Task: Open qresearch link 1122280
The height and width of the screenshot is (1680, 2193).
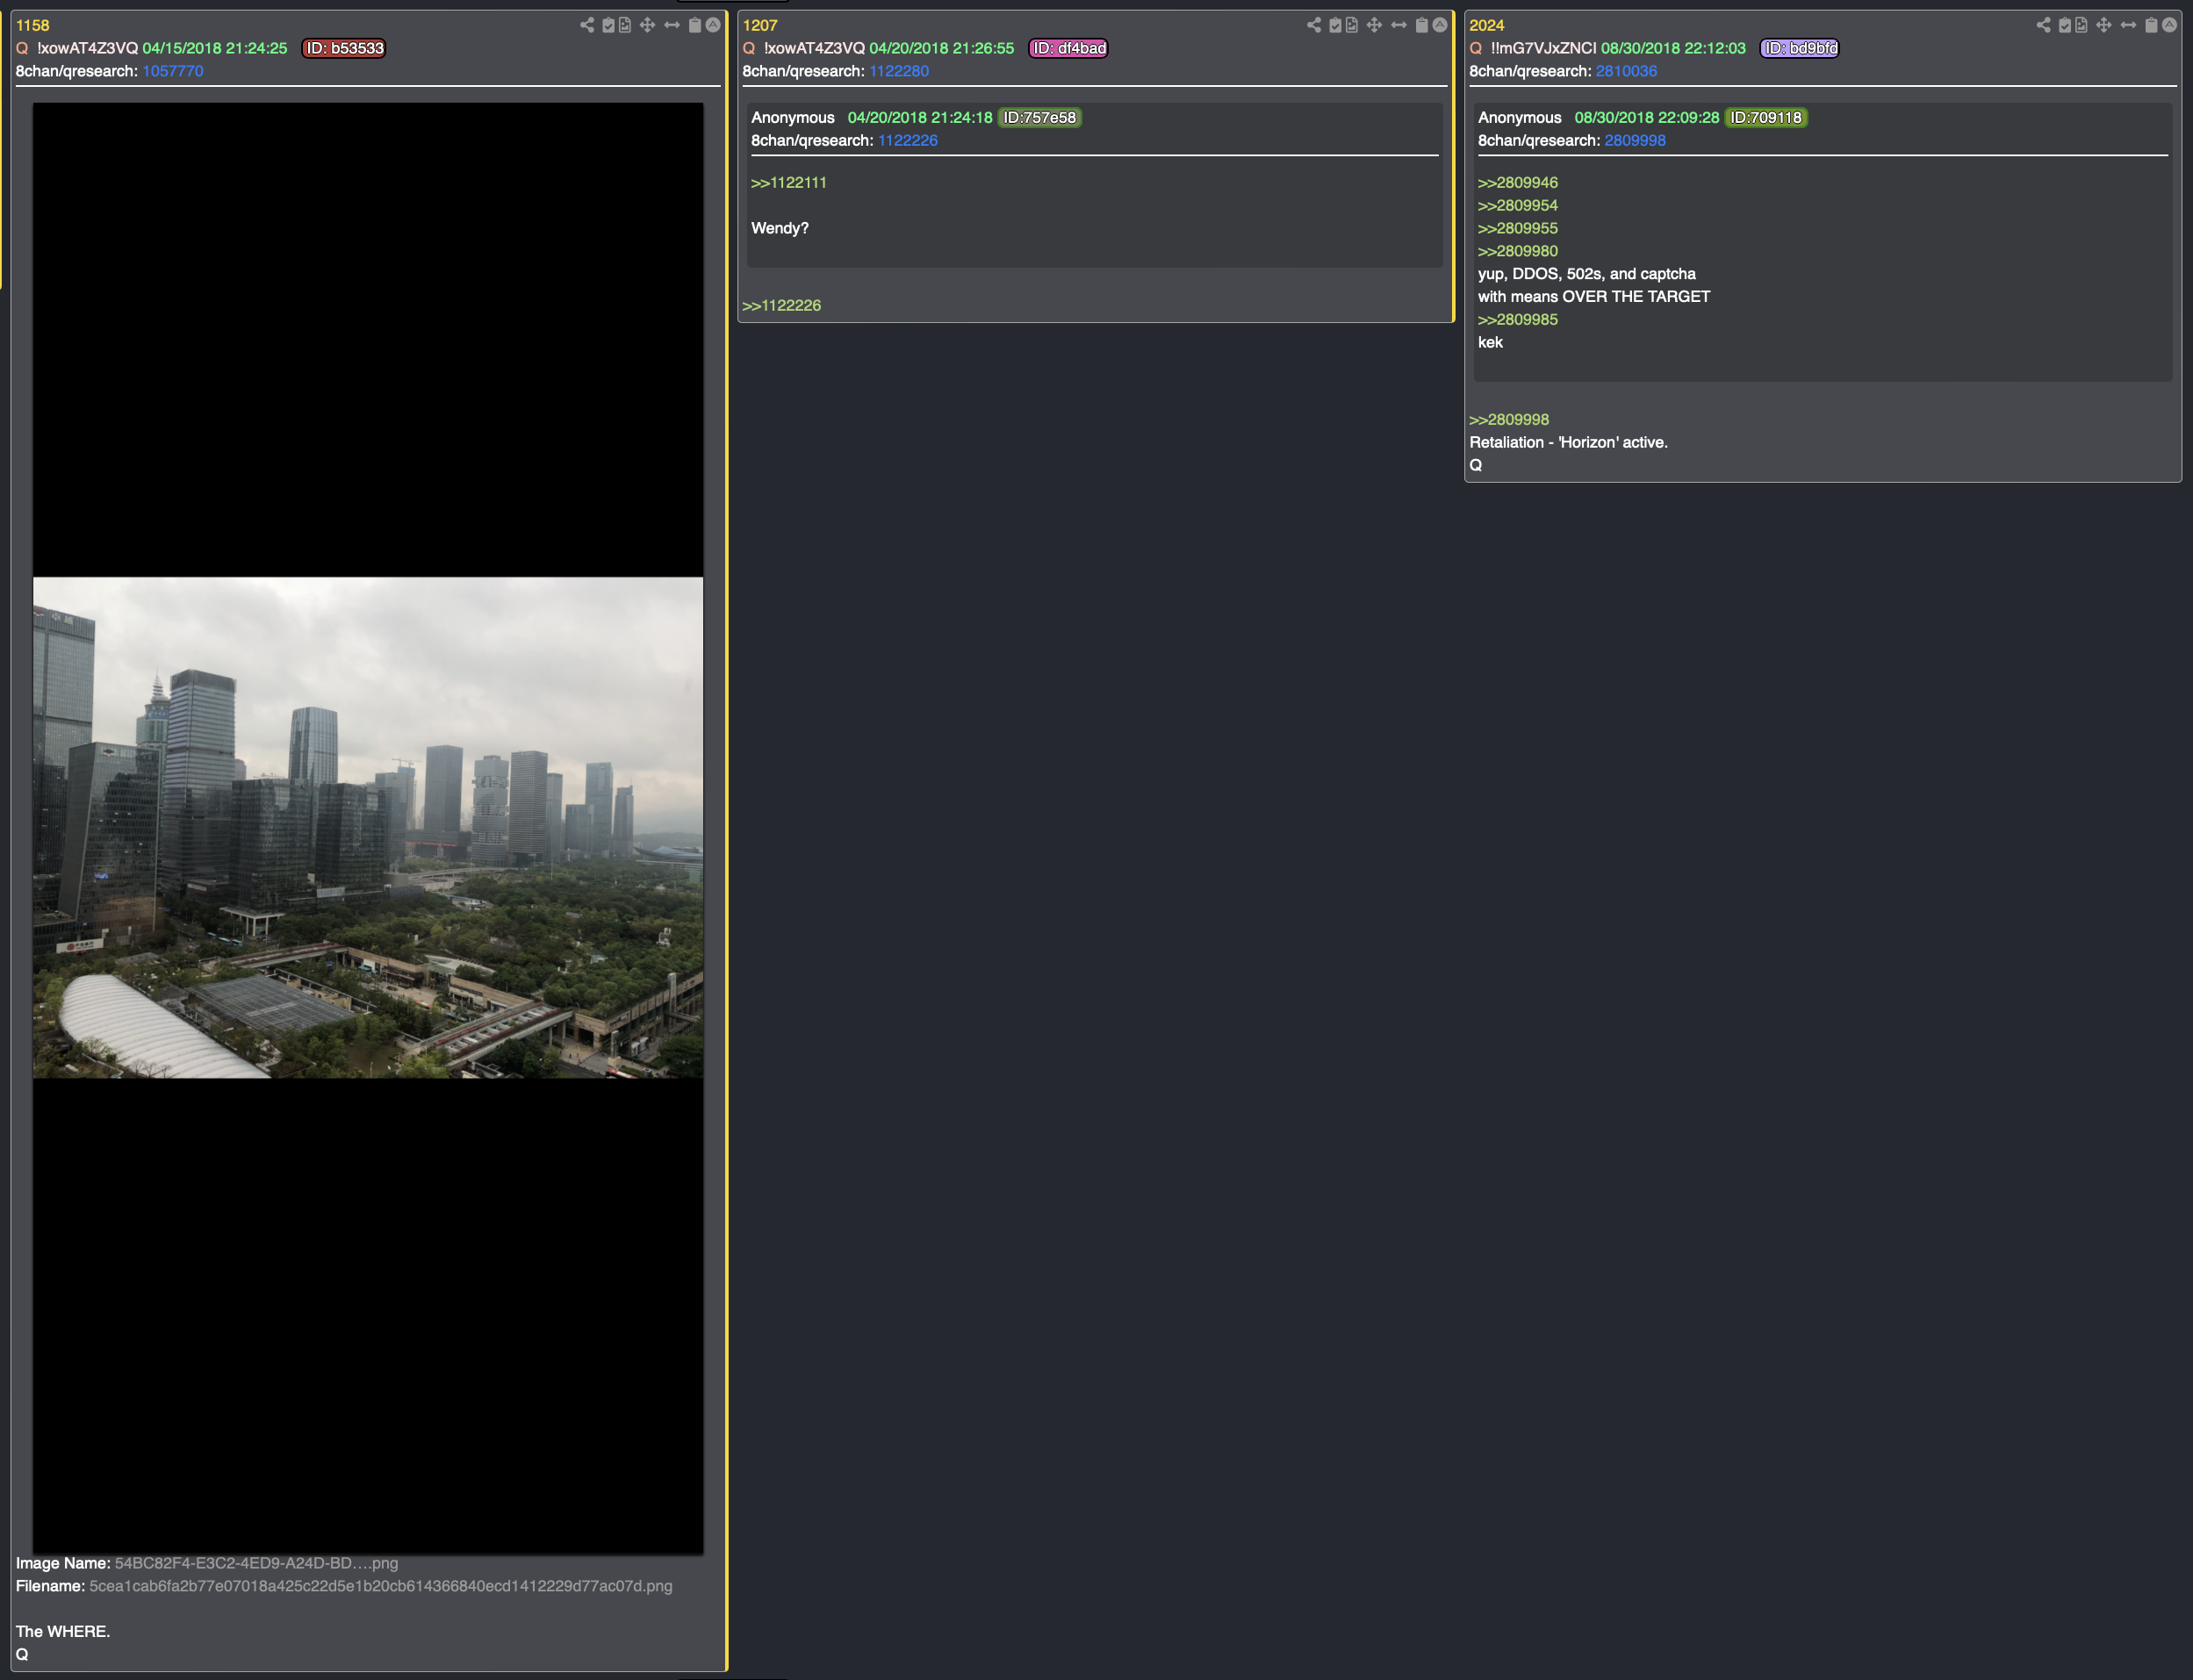Action: pos(898,71)
